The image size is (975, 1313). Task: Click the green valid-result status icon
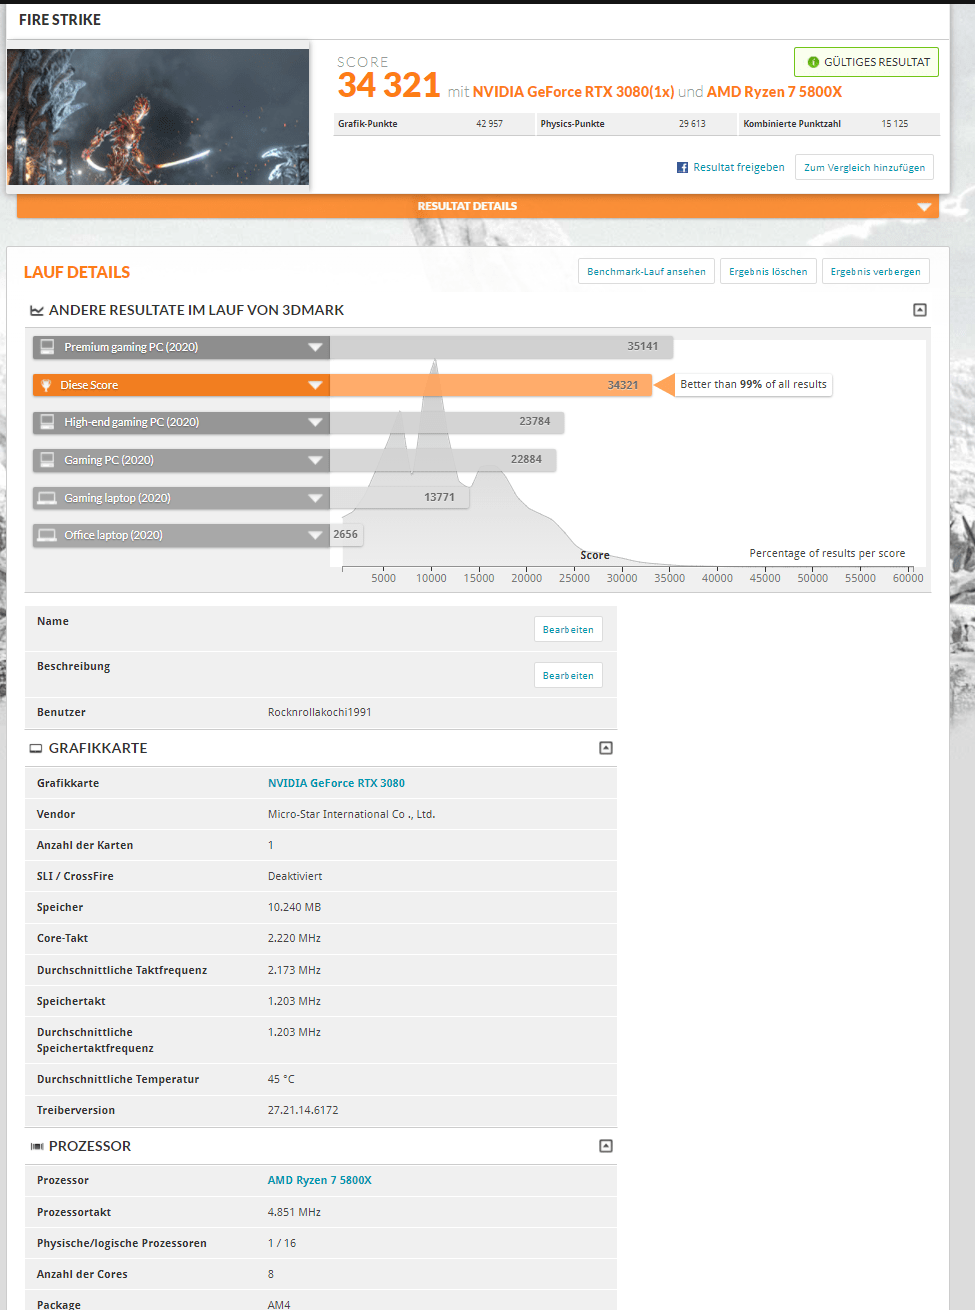tap(813, 62)
